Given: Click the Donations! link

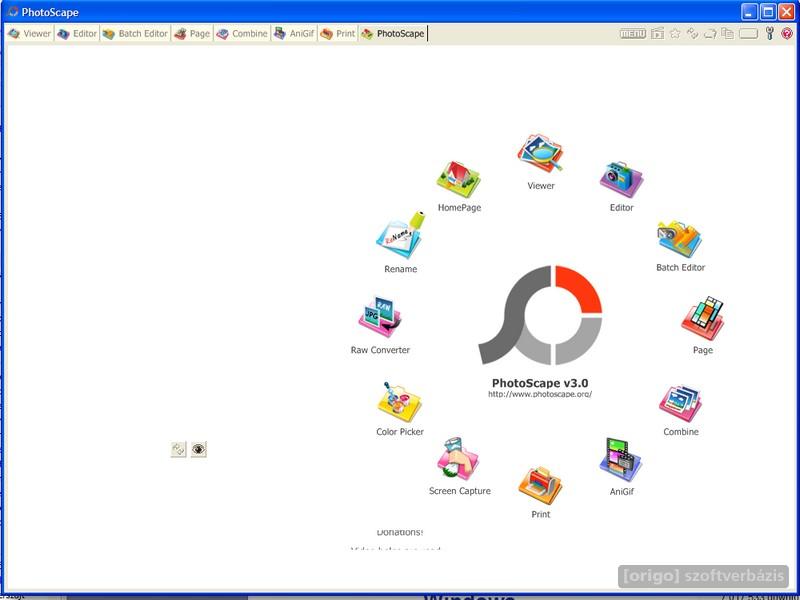Looking at the screenshot, I should pyautogui.click(x=400, y=532).
